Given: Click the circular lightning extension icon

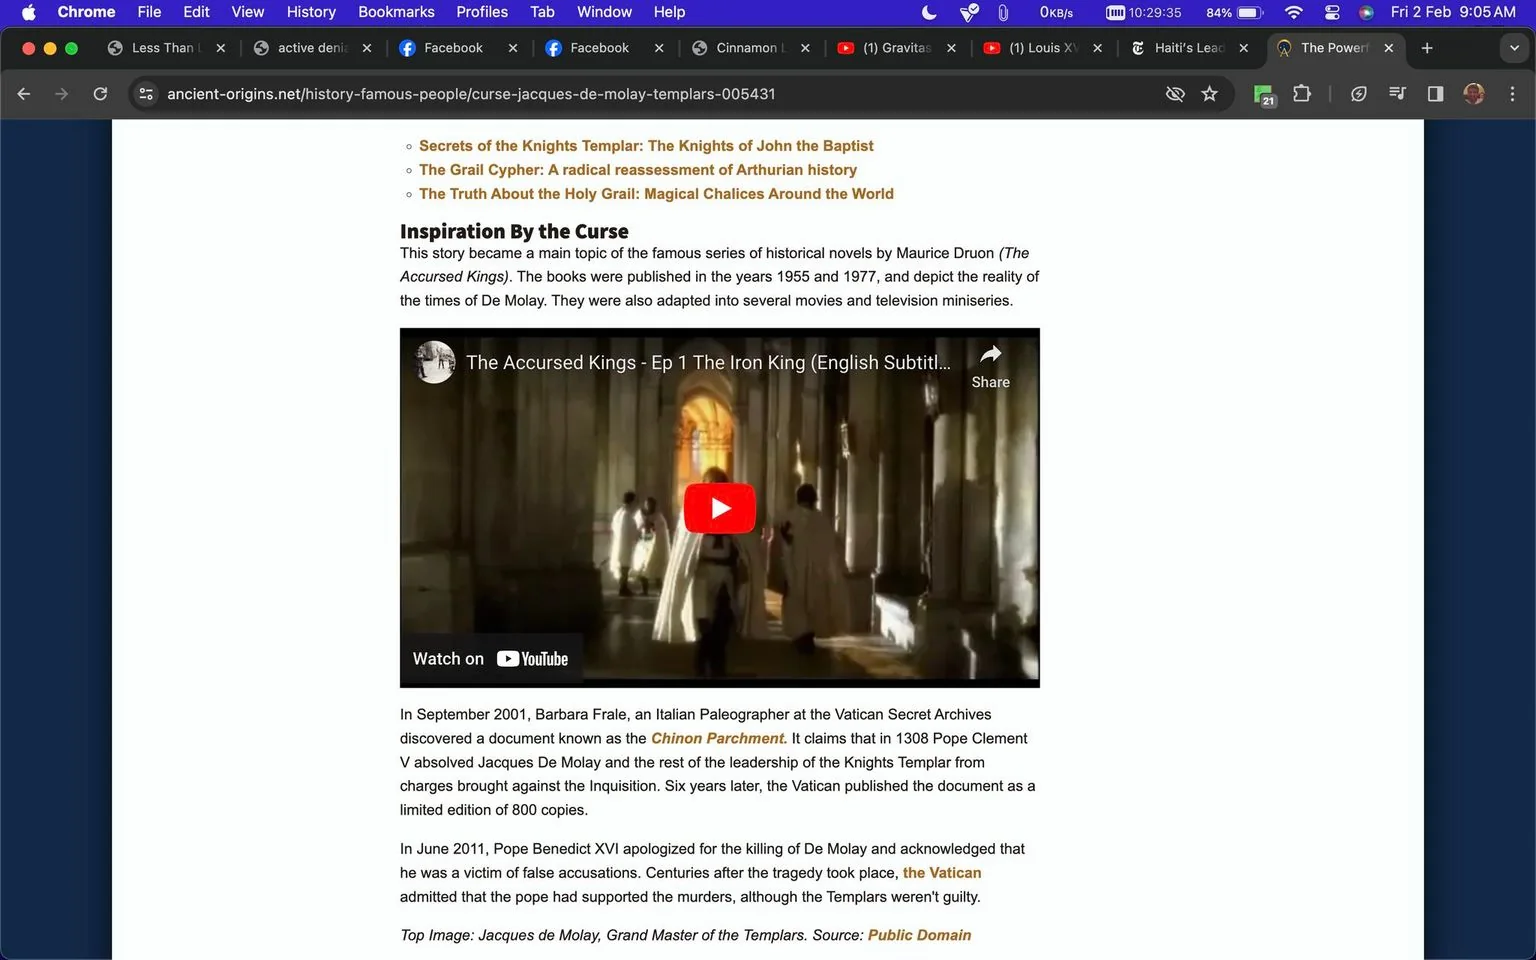Looking at the screenshot, I should point(1358,94).
